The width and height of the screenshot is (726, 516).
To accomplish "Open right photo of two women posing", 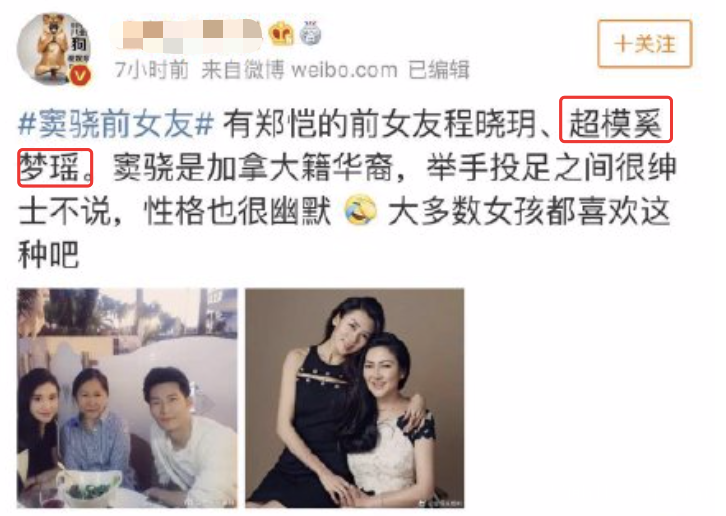I will [355, 398].
